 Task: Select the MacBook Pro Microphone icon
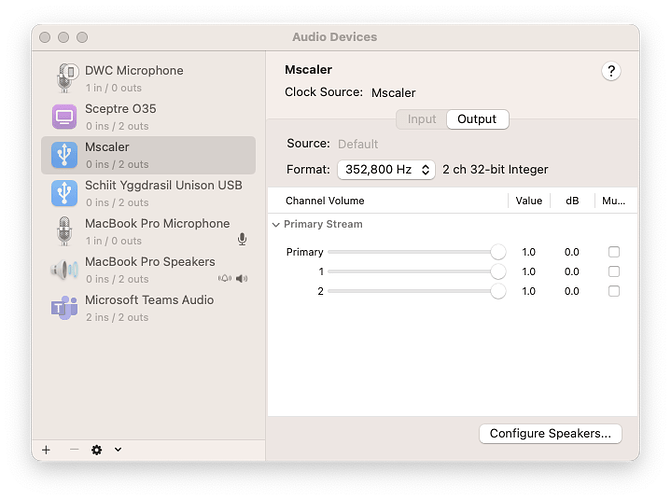pyautogui.click(x=65, y=231)
